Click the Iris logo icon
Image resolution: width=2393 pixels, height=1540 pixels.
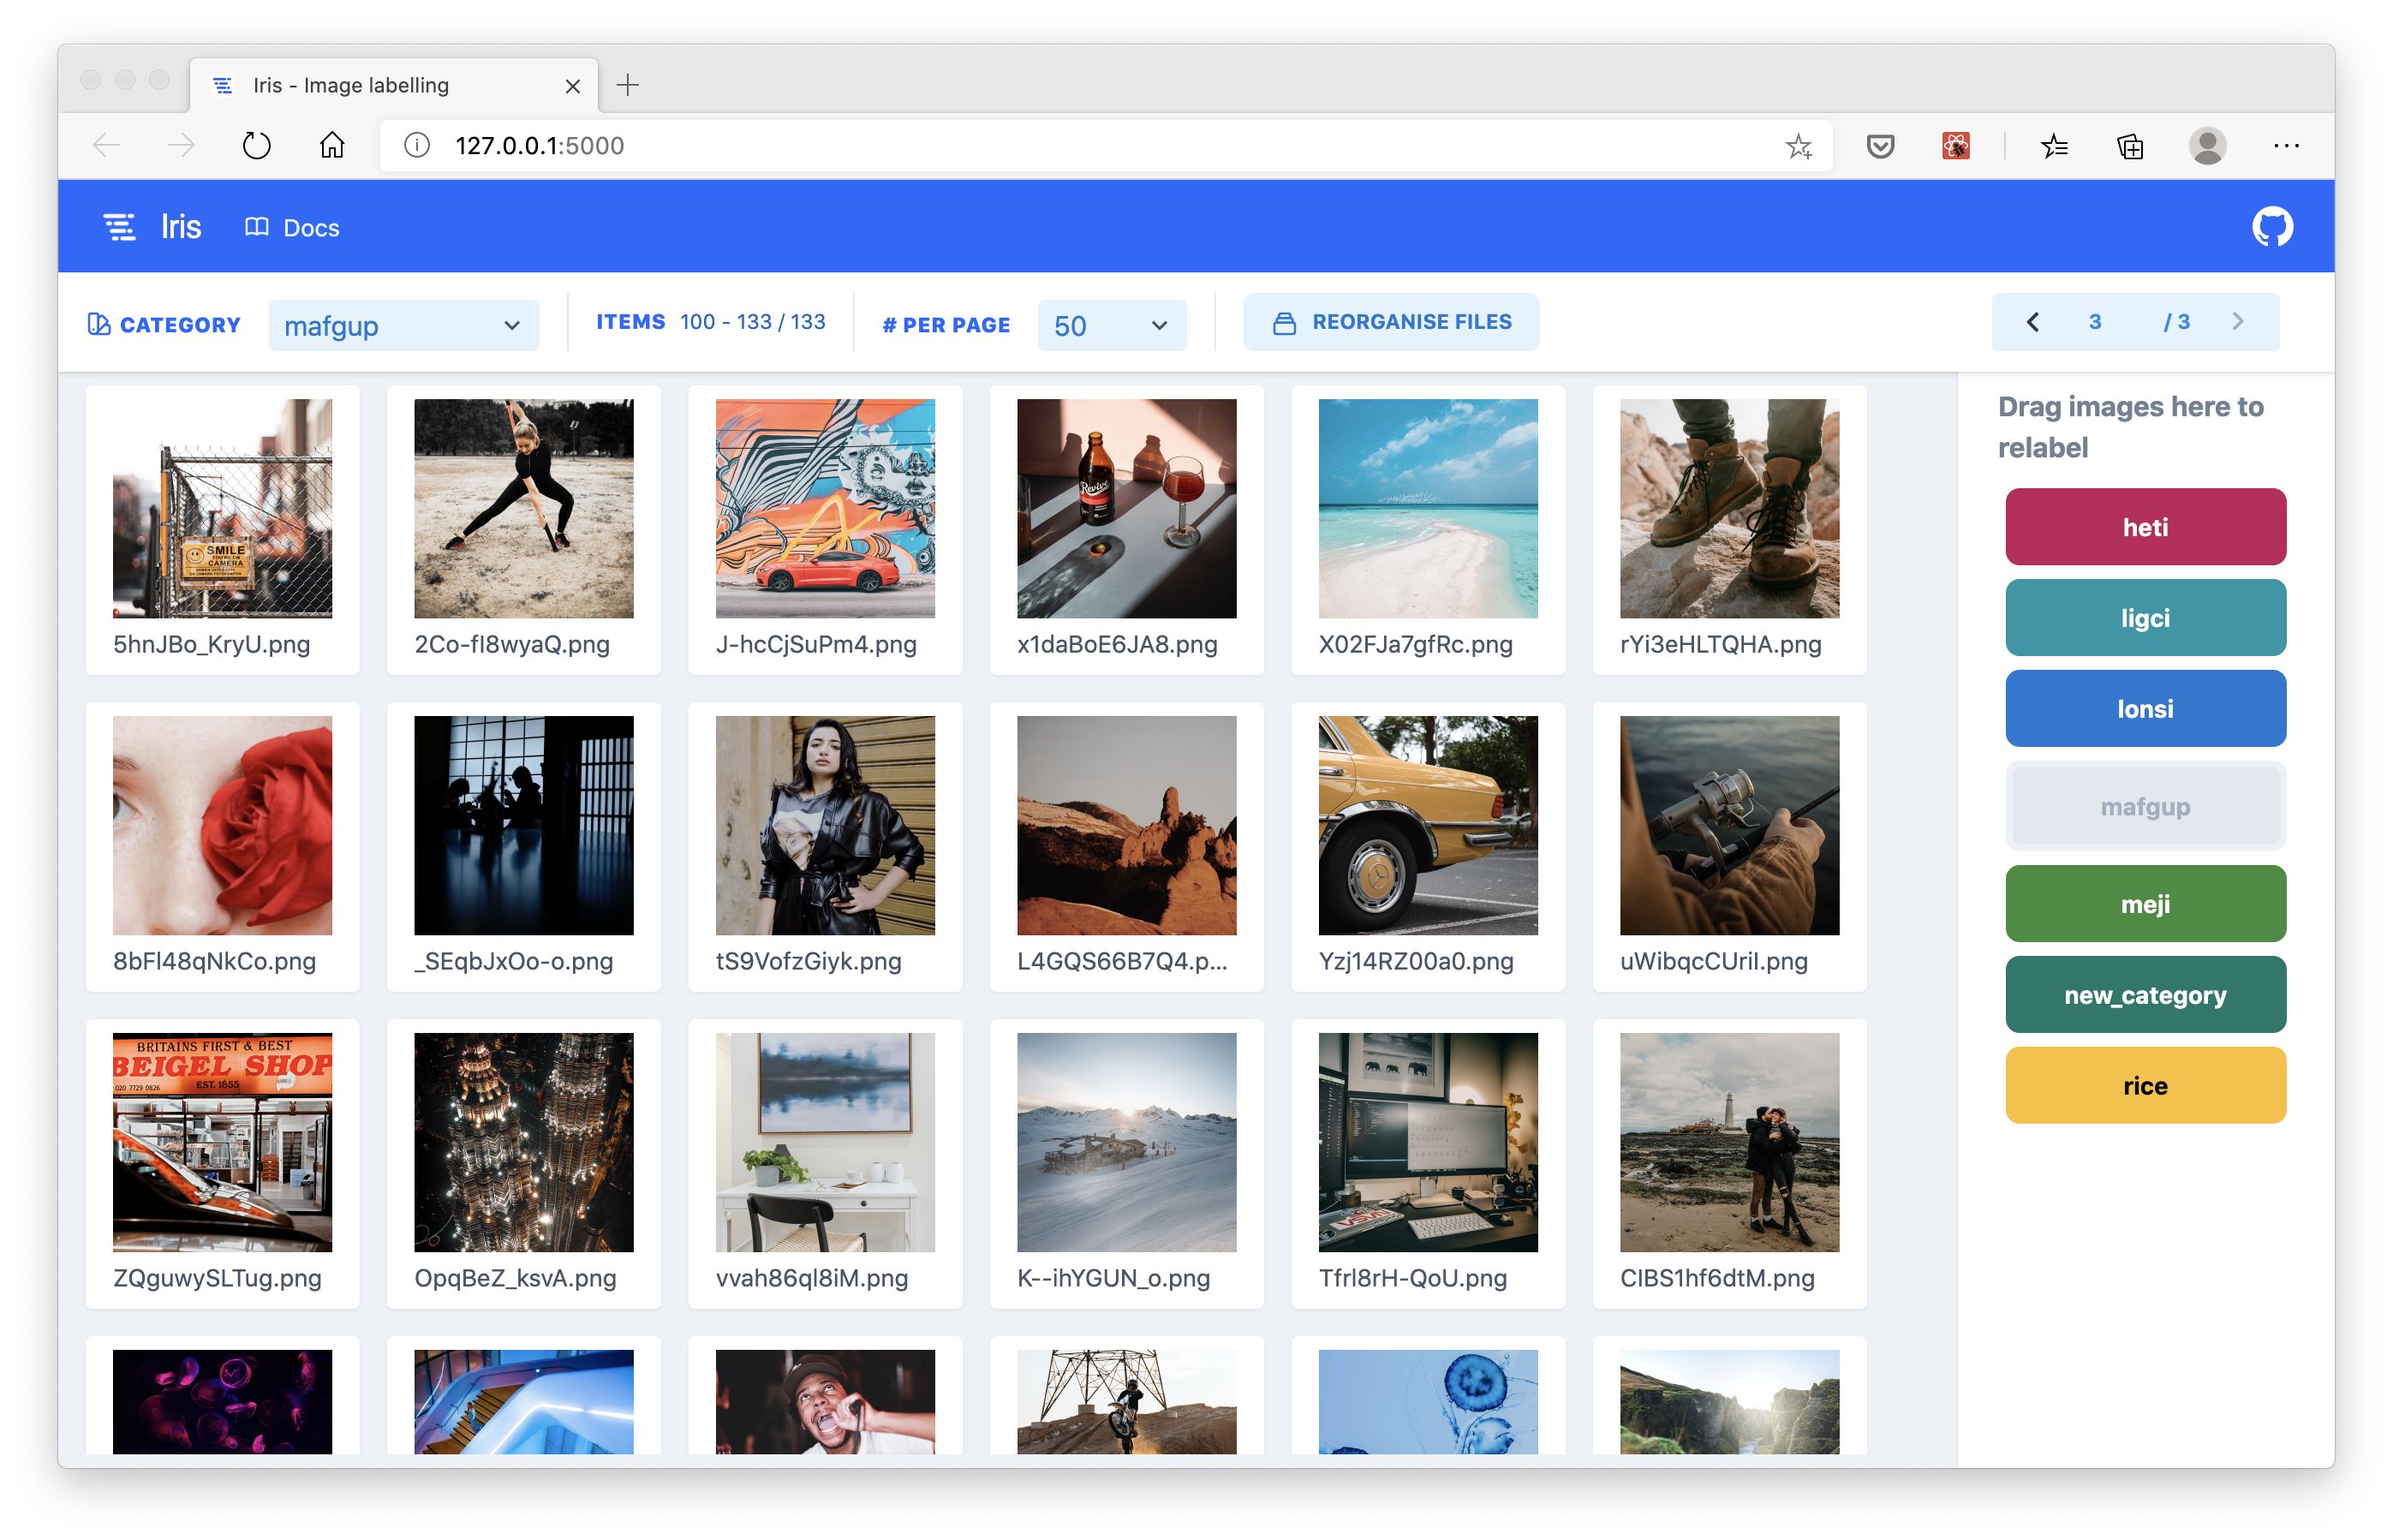point(120,227)
